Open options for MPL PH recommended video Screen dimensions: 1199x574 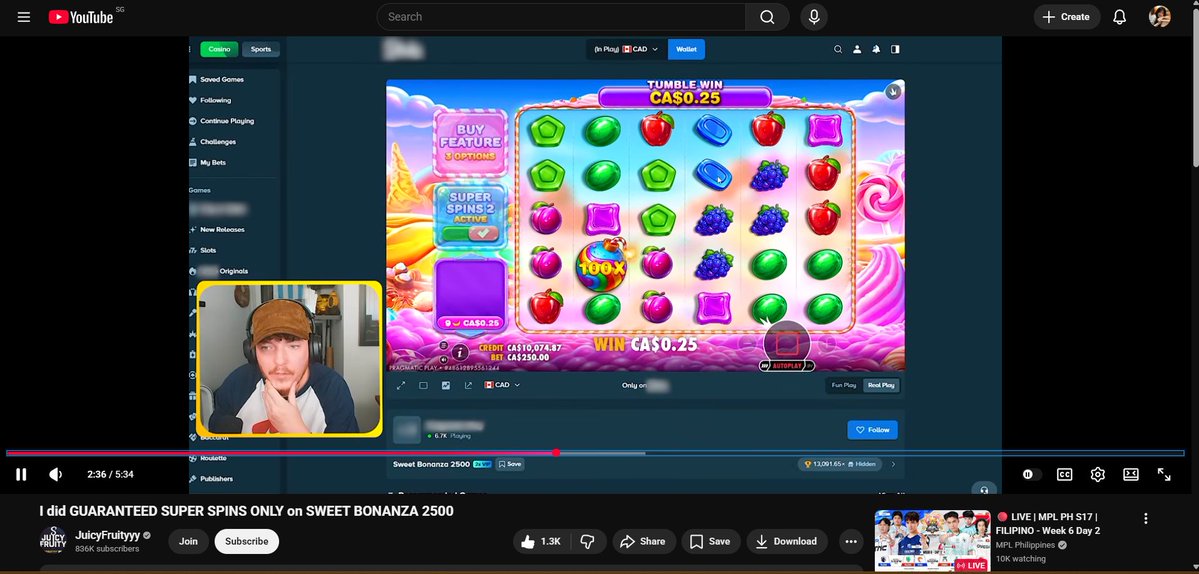coord(1145,518)
